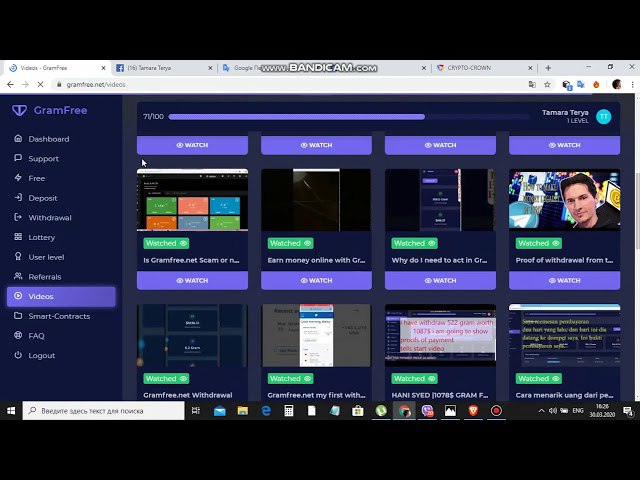Open Viber from the taskbar
This screenshot has width=640, height=480.
click(427, 411)
